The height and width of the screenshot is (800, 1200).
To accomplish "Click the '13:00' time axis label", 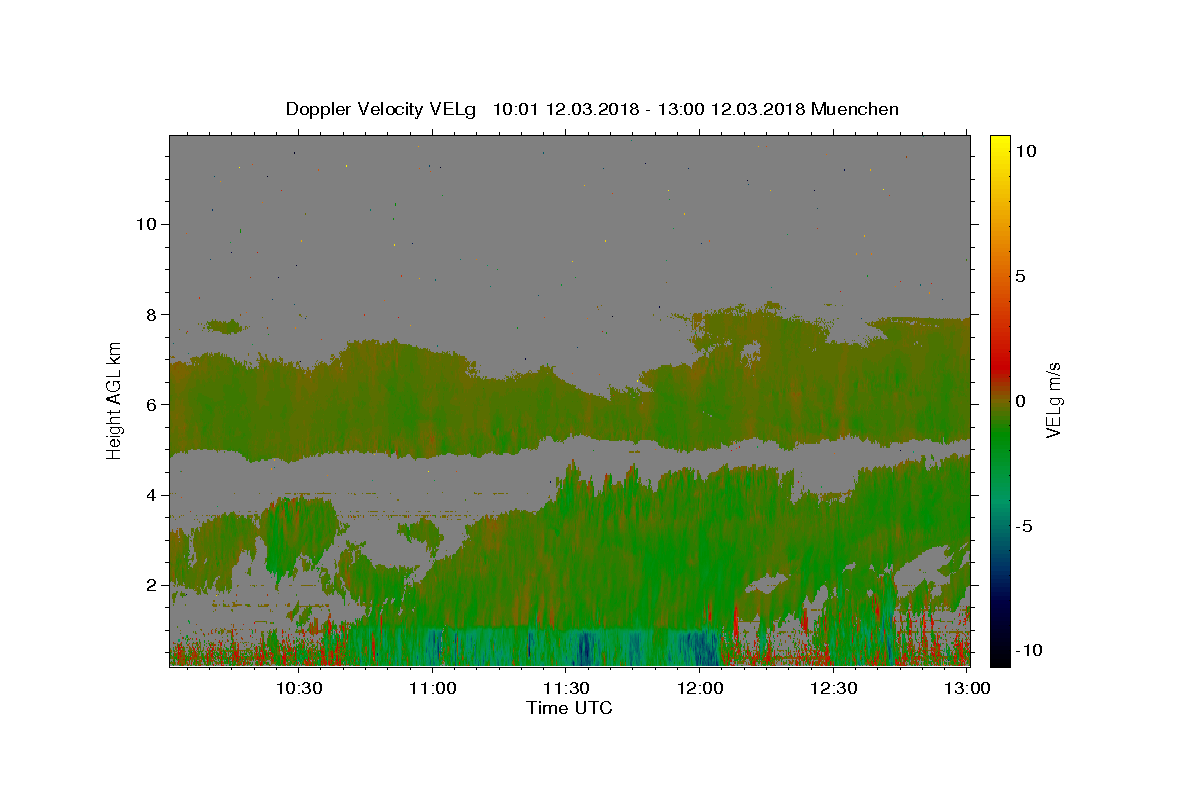I will 967,688.
